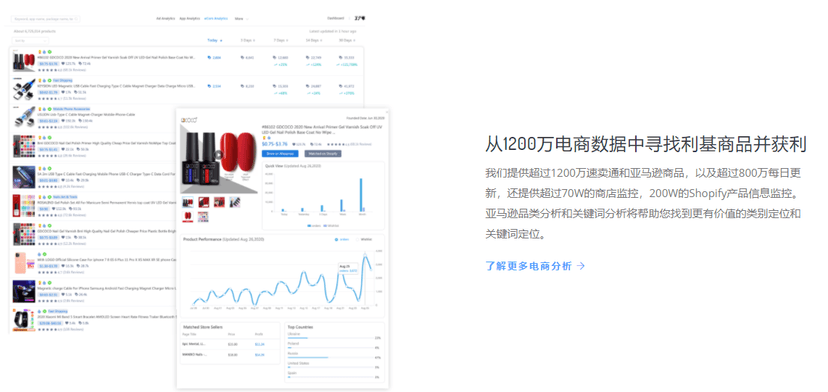This screenshot has height=392, width=828.
Task: Select the orders radio in Product Performance
Action: click(x=337, y=239)
